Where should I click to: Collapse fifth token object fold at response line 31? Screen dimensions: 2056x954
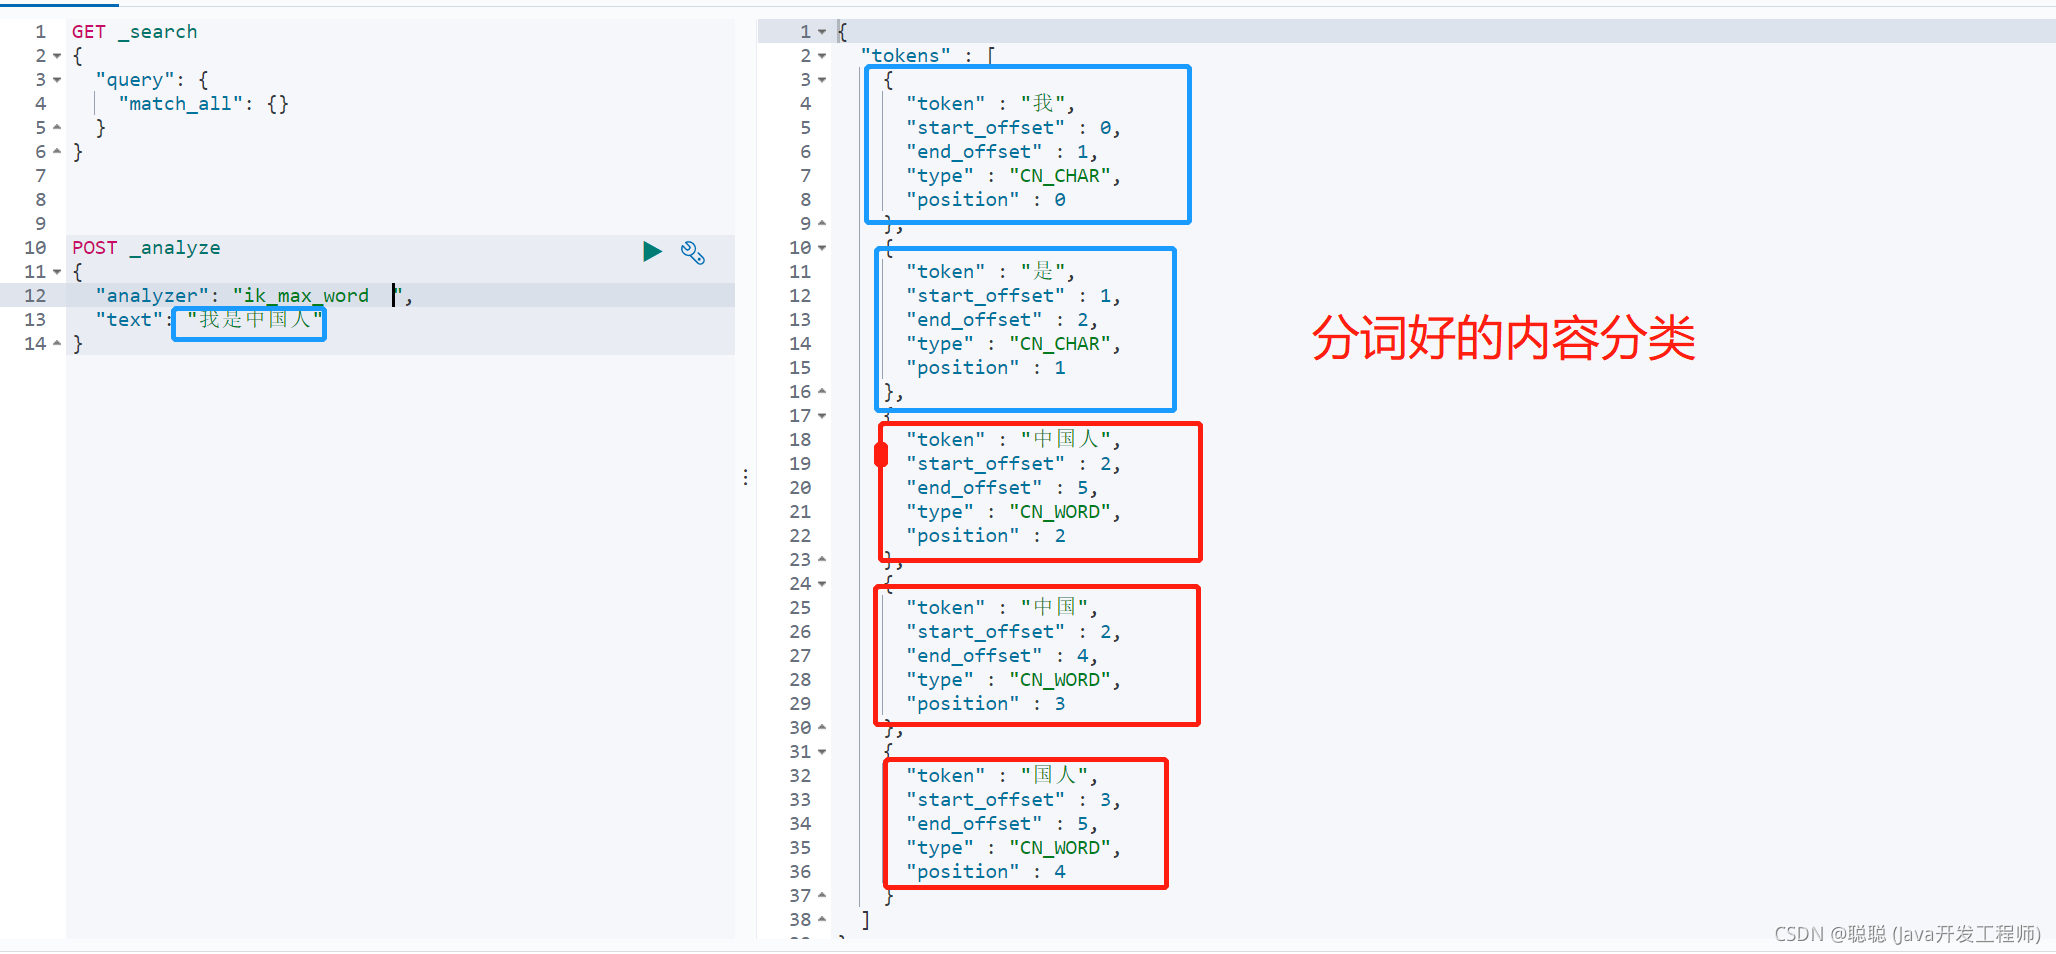[x=822, y=752]
